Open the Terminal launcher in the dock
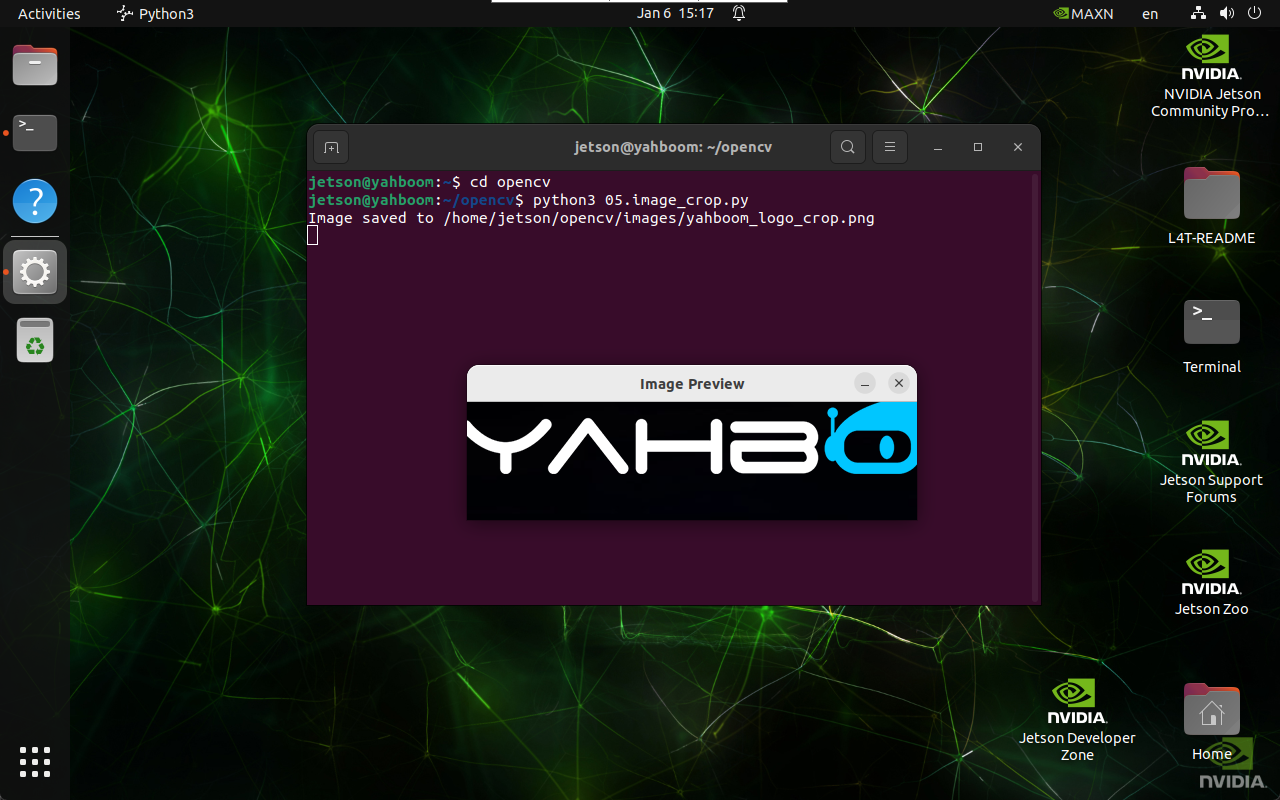 point(35,132)
